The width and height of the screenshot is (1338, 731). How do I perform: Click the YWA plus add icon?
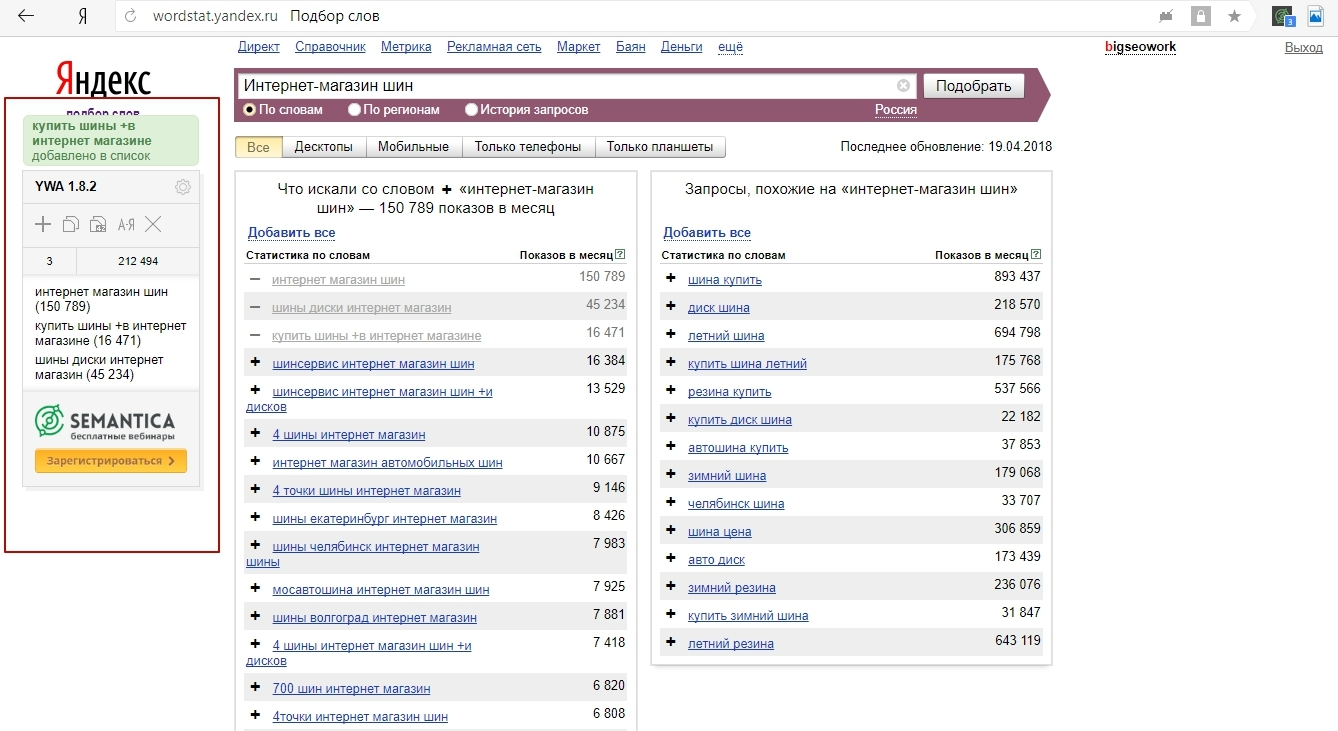[43, 224]
